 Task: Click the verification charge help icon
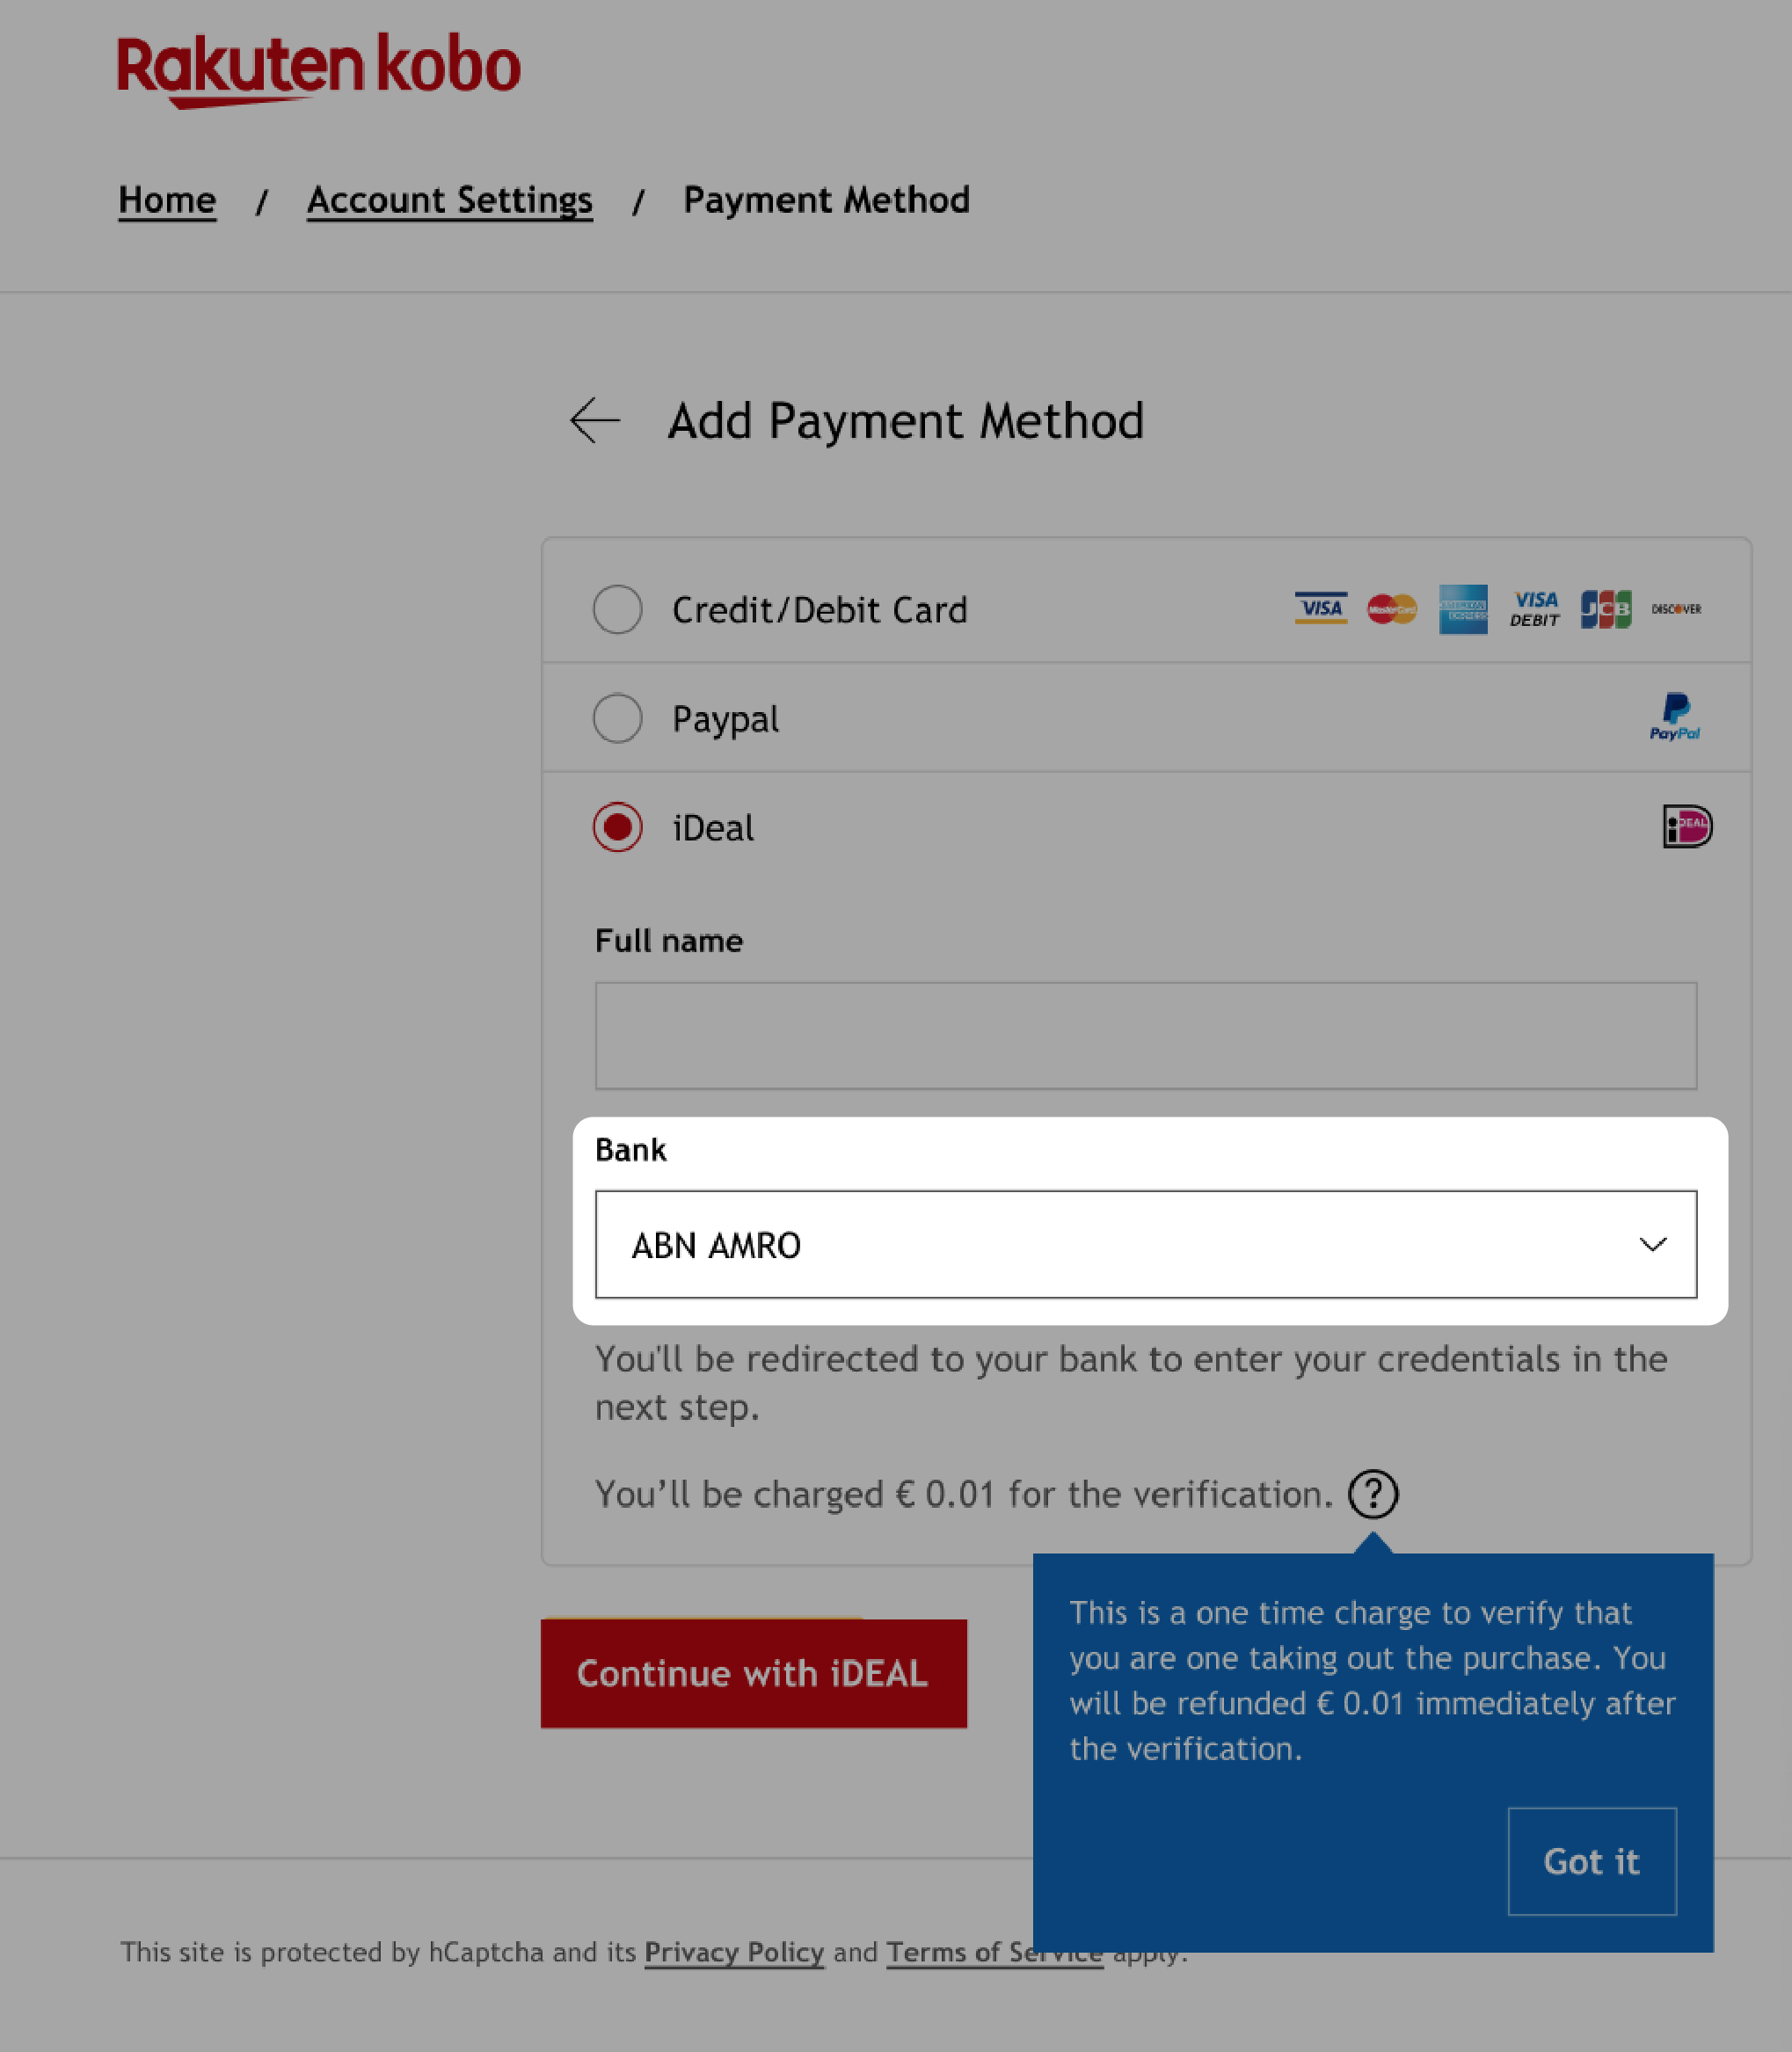(1373, 1494)
